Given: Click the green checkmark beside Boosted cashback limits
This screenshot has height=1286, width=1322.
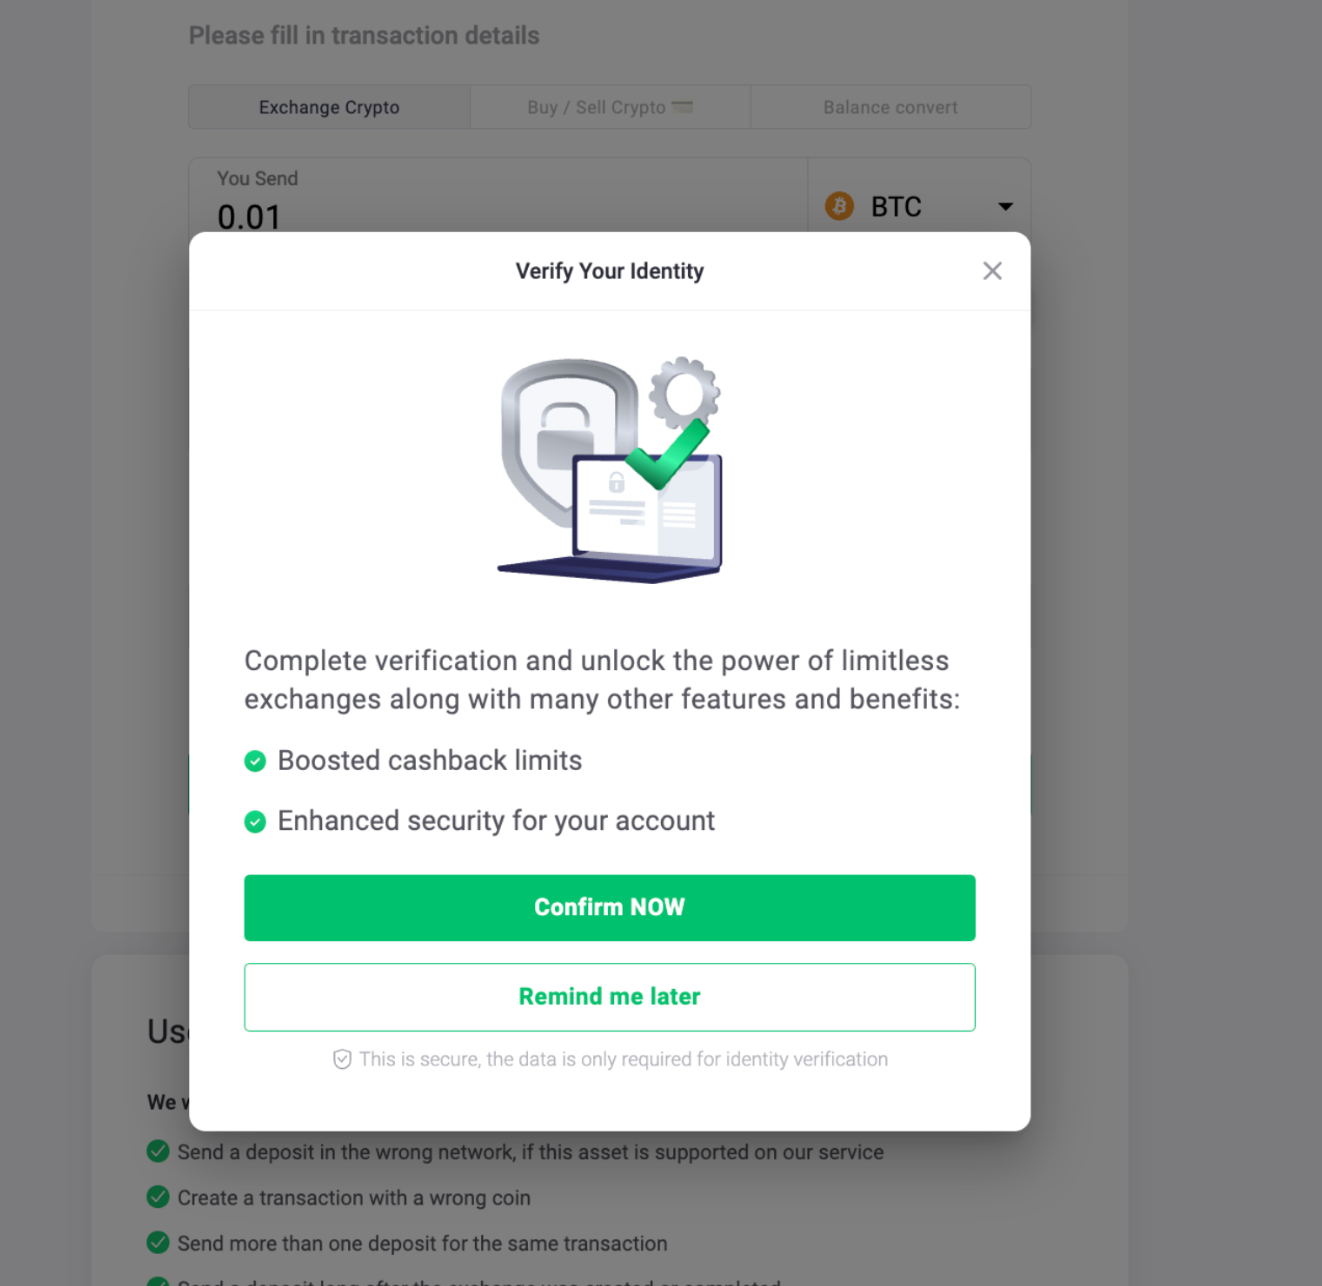Looking at the screenshot, I should (x=256, y=761).
